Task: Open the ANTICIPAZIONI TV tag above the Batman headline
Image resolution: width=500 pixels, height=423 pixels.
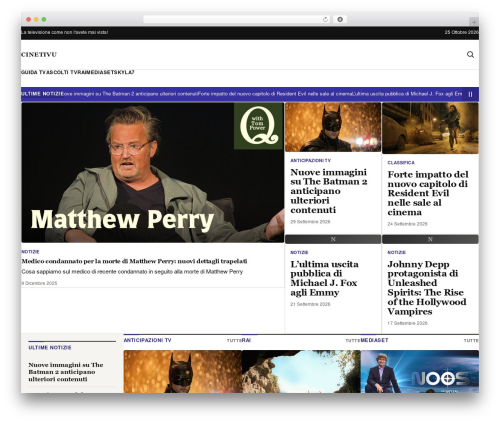Action: pyautogui.click(x=310, y=161)
